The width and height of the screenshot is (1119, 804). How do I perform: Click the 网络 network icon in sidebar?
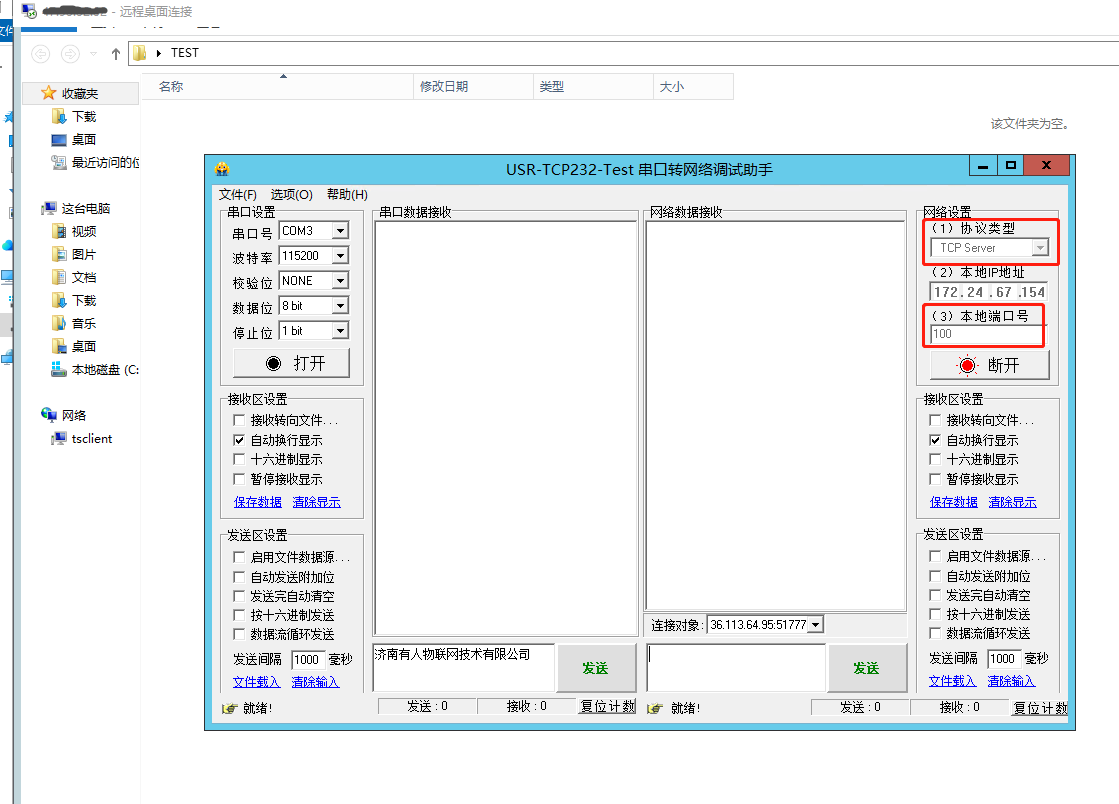tap(49, 415)
